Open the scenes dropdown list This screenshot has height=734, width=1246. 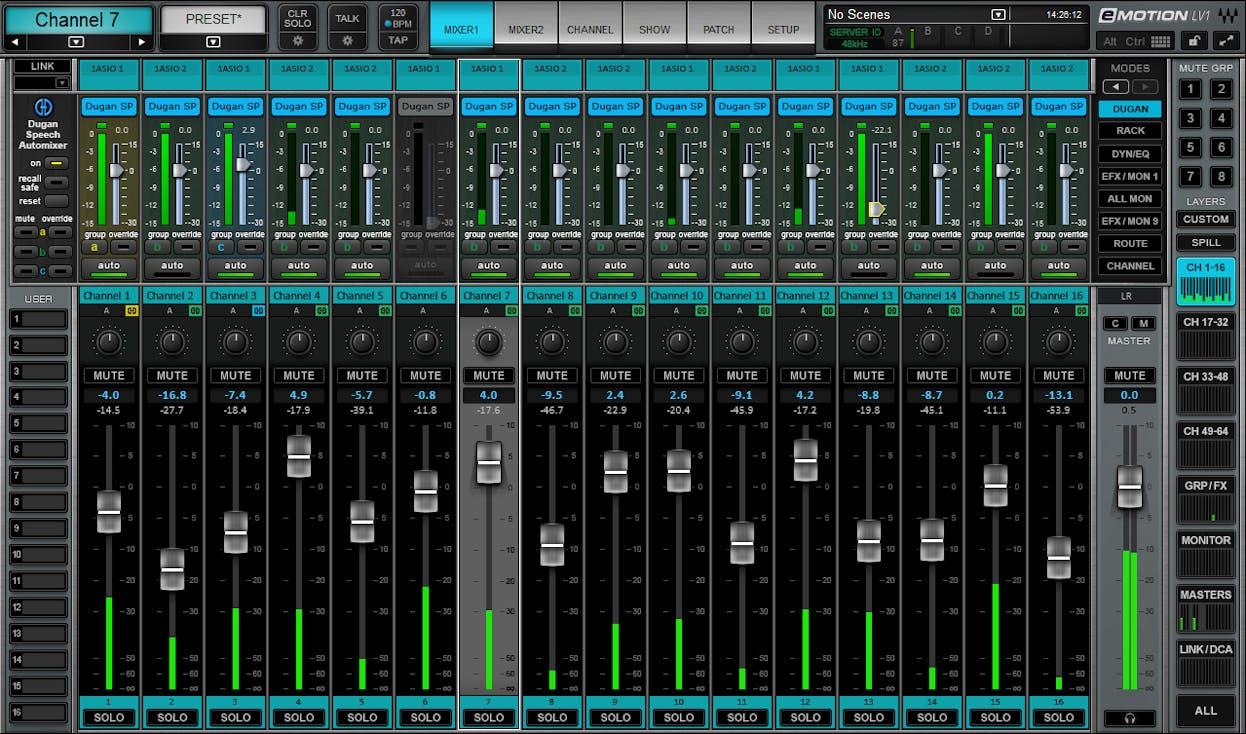[998, 15]
